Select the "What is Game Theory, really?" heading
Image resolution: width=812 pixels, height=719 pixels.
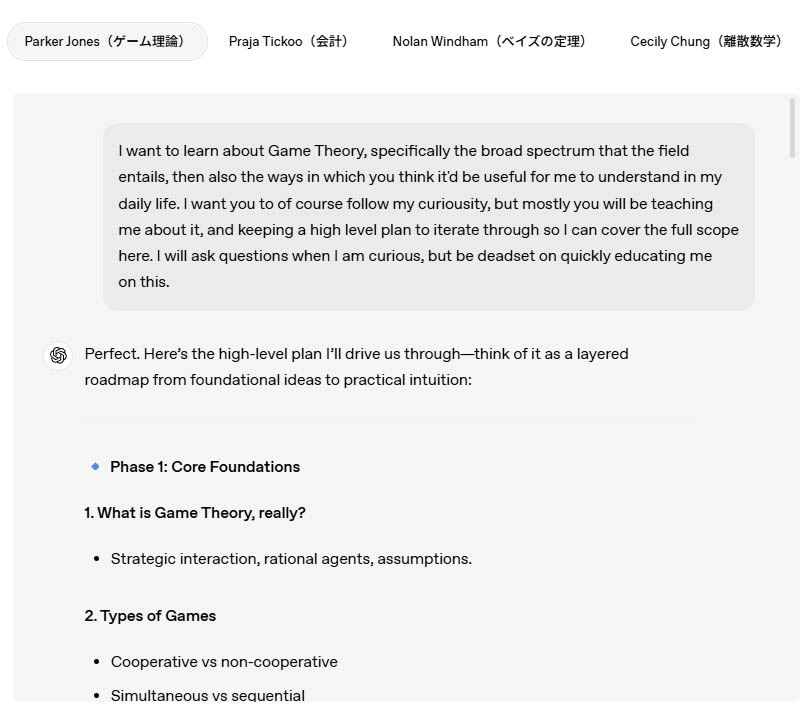click(195, 513)
